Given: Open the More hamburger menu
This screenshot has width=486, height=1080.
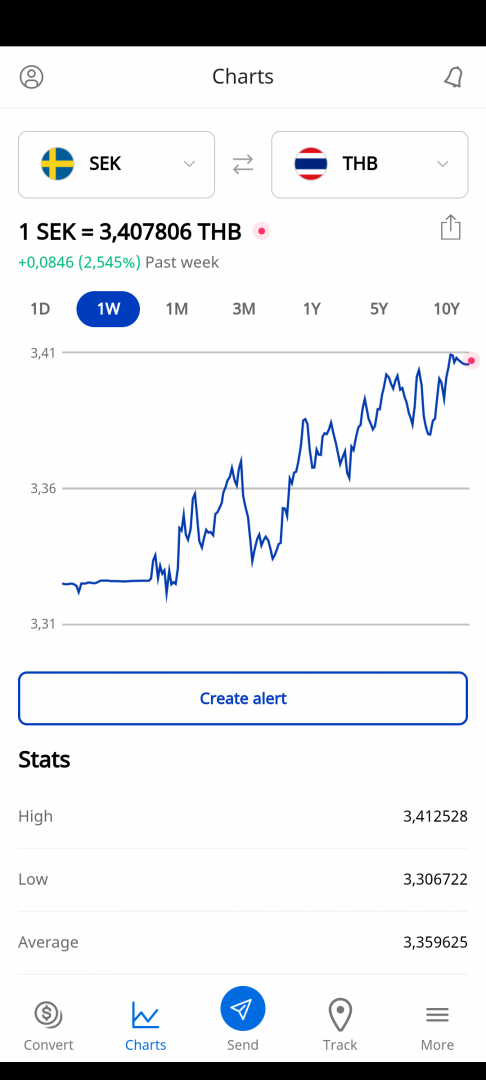Looking at the screenshot, I should point(437,1015).
